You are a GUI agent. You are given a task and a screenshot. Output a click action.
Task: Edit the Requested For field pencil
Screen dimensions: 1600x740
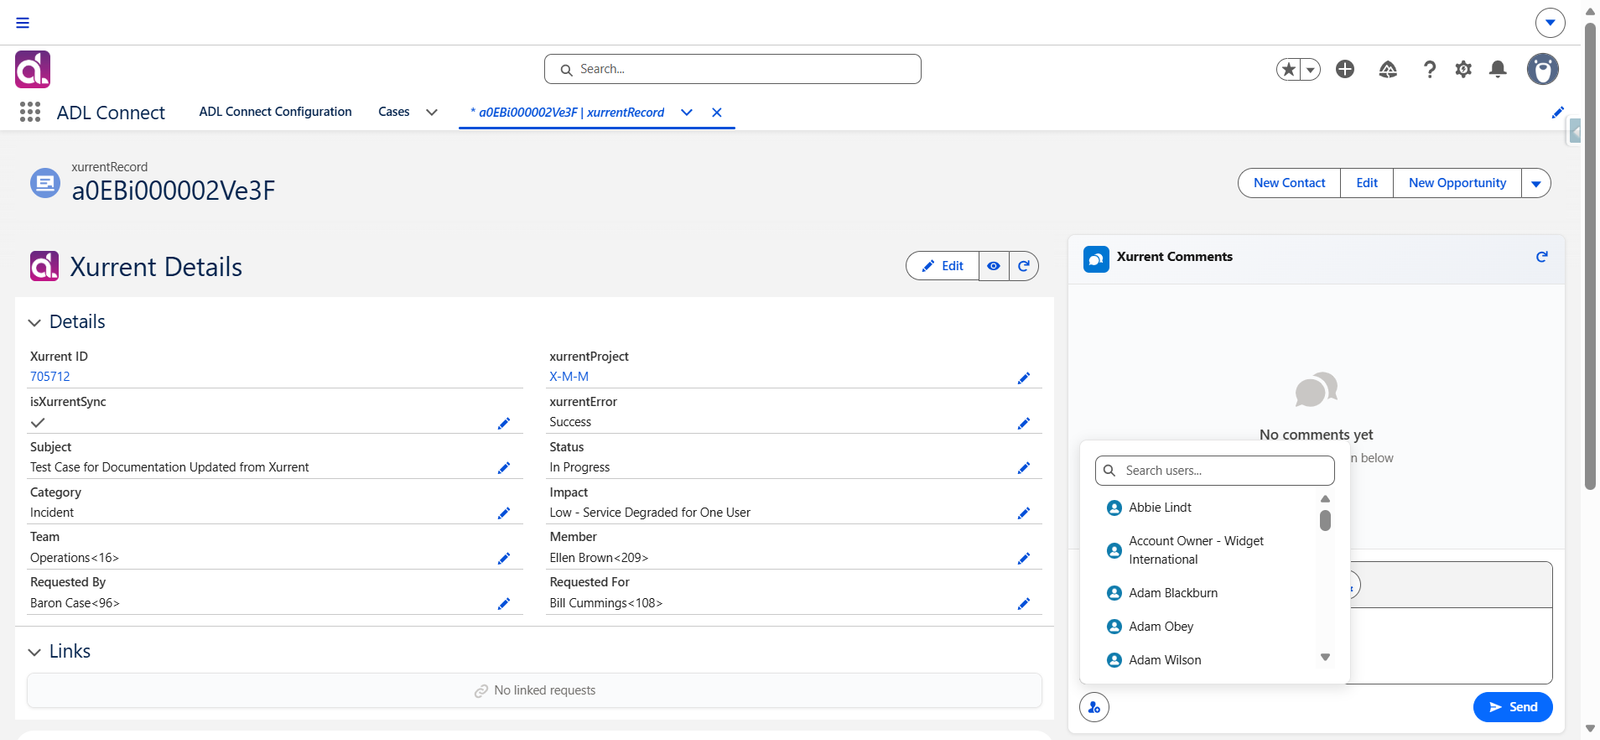(1024, 604)
